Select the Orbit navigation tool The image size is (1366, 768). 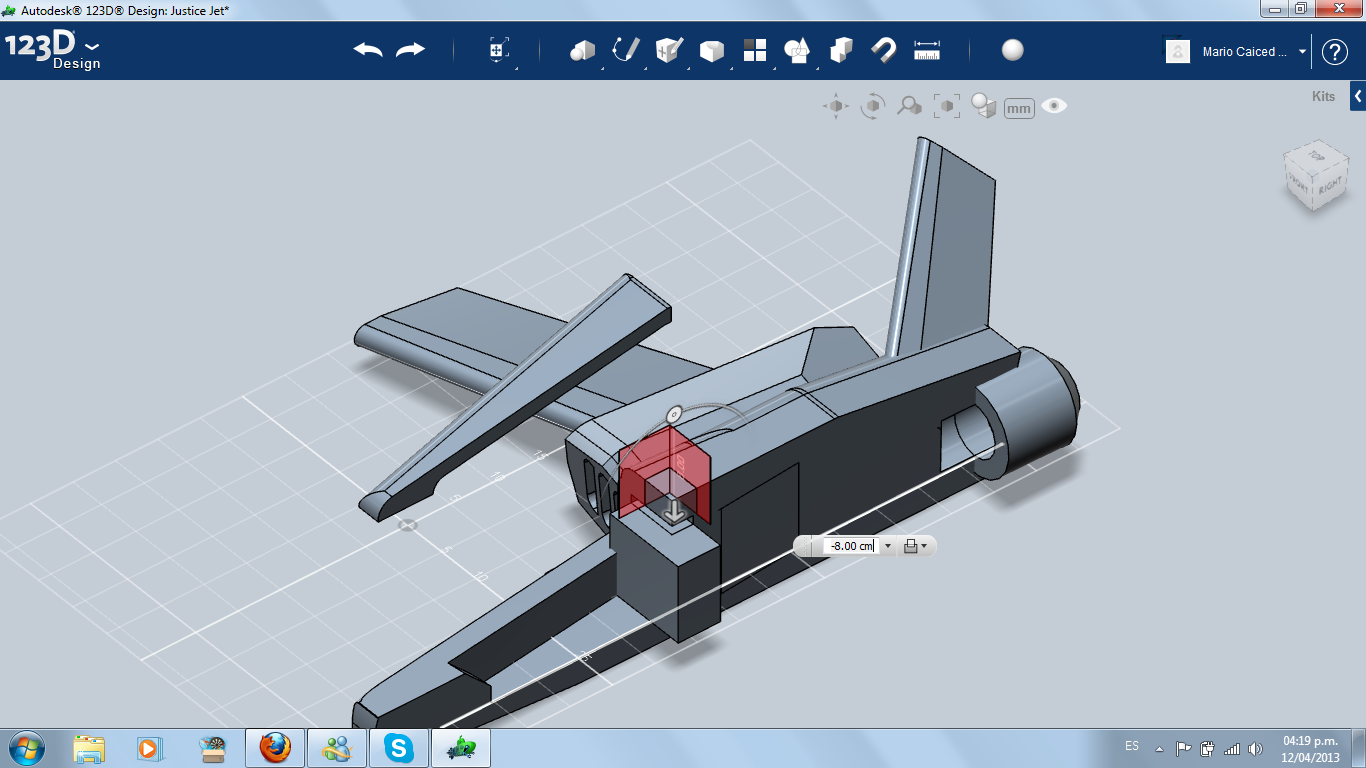point(873,106)
